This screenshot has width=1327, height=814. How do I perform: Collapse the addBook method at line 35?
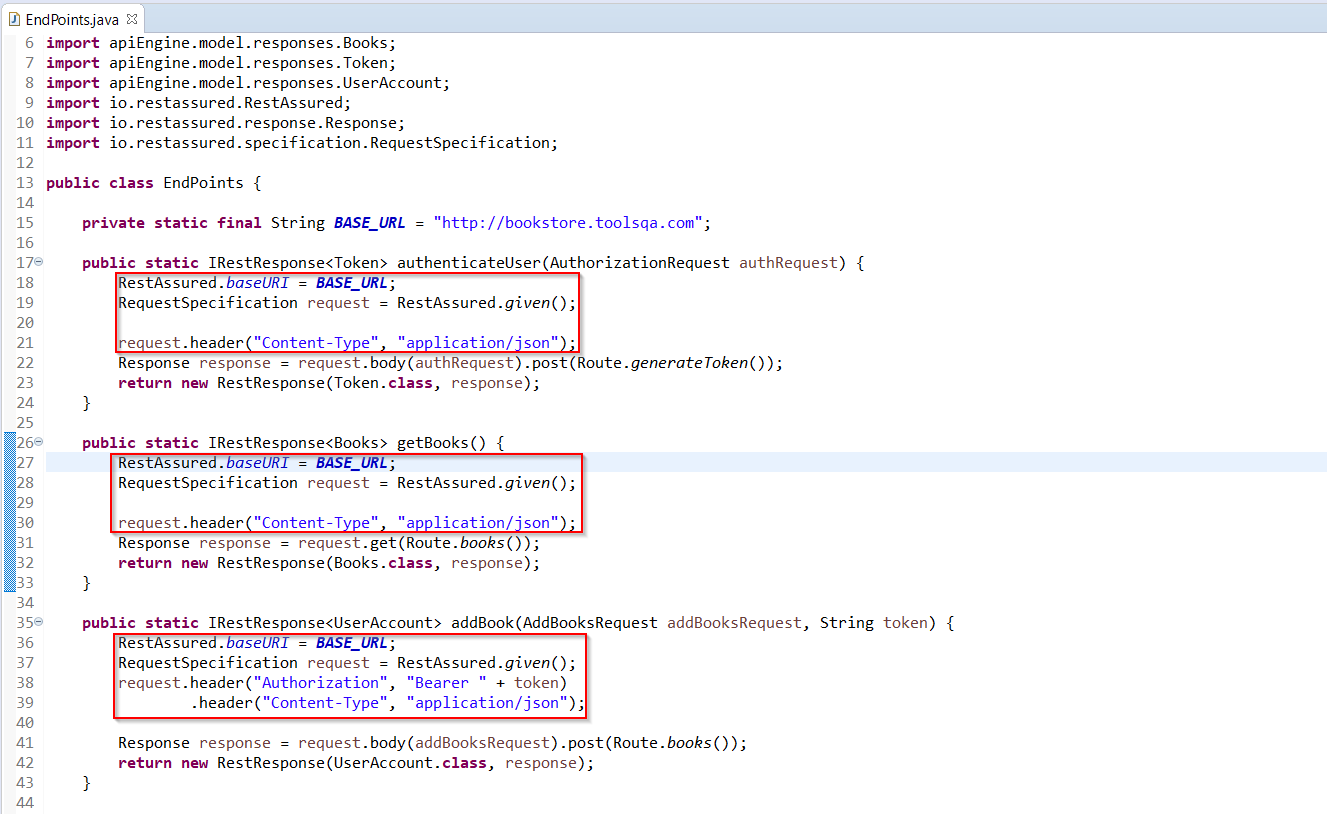tap(38, 622)
